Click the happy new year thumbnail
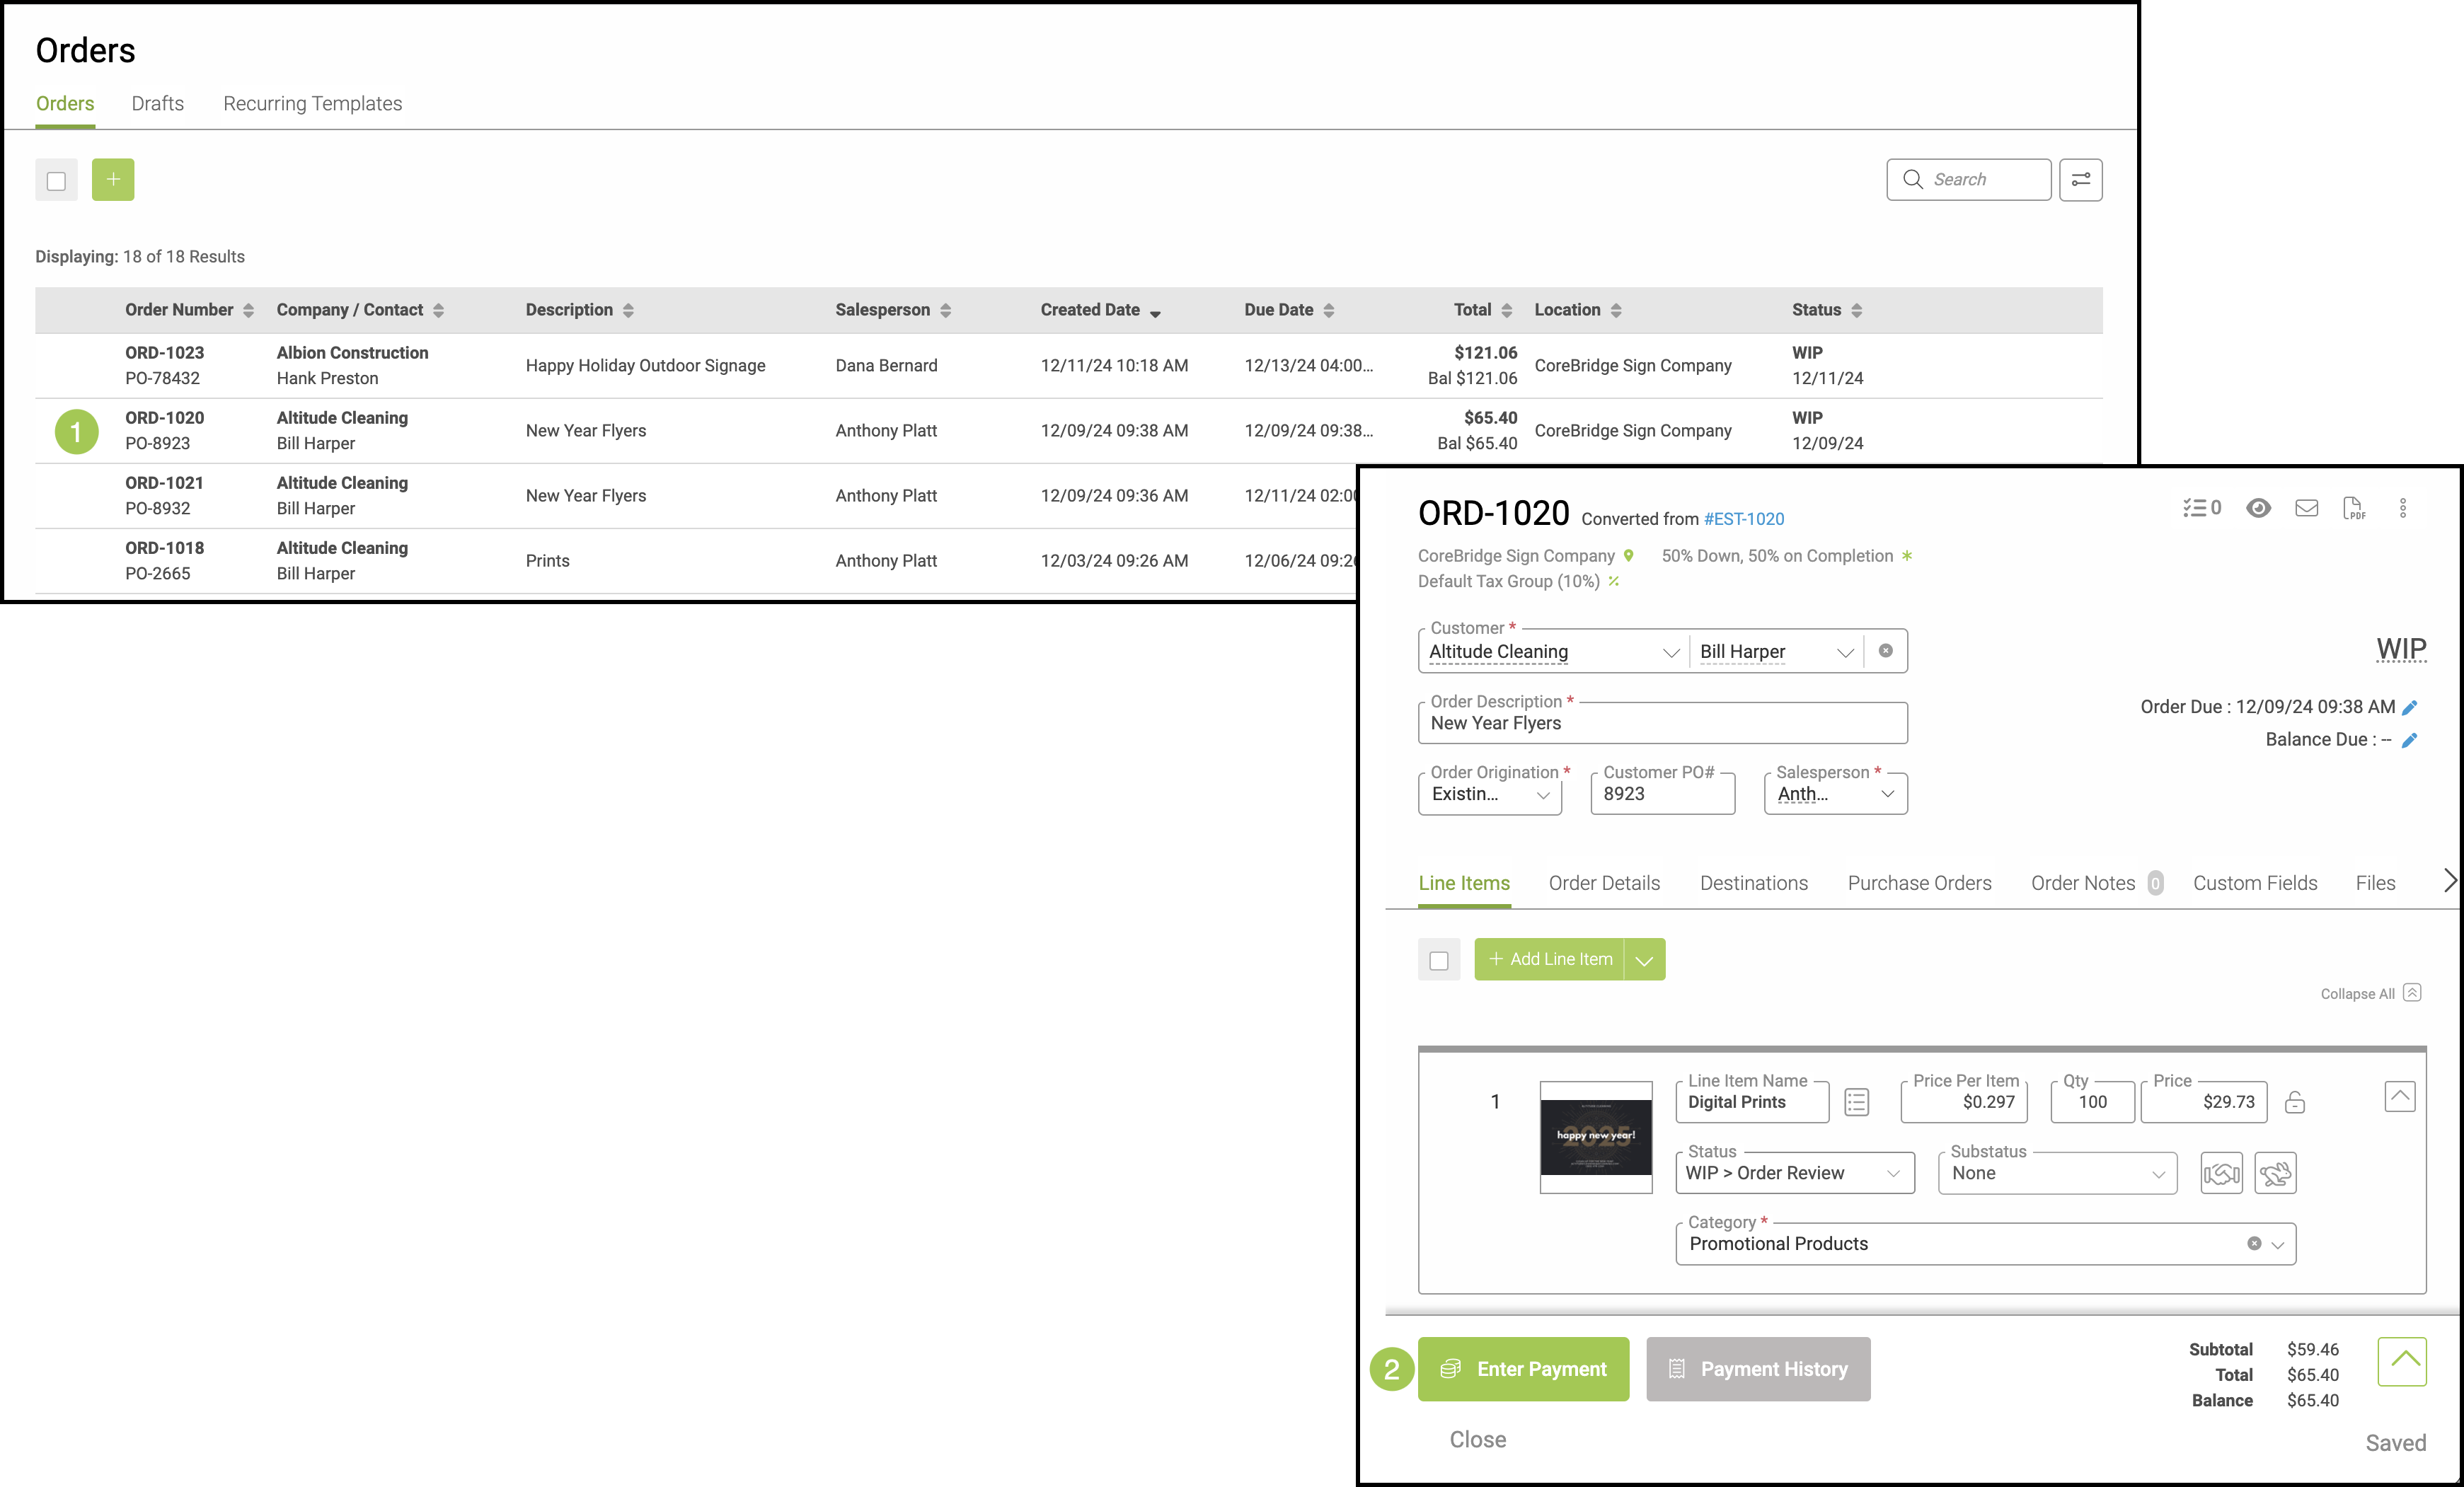Viewport: 2464px width, 1487px height. (x=1595, y=1137)
